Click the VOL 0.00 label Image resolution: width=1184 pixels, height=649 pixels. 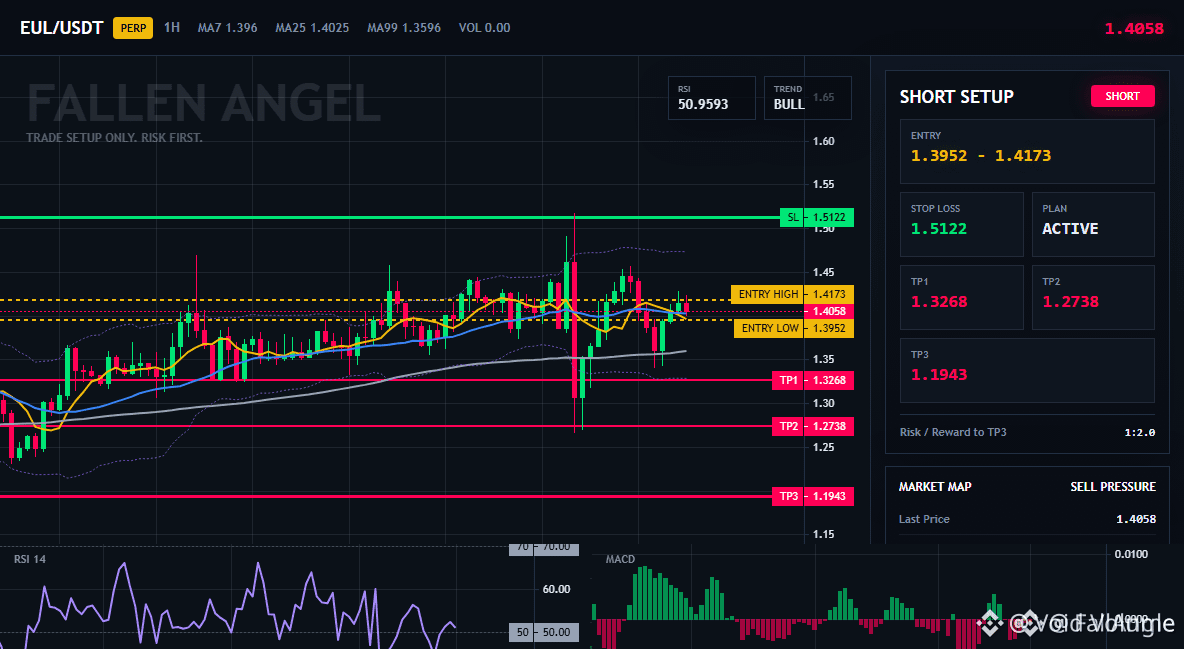pyautogui.click(x=485, y=28)
